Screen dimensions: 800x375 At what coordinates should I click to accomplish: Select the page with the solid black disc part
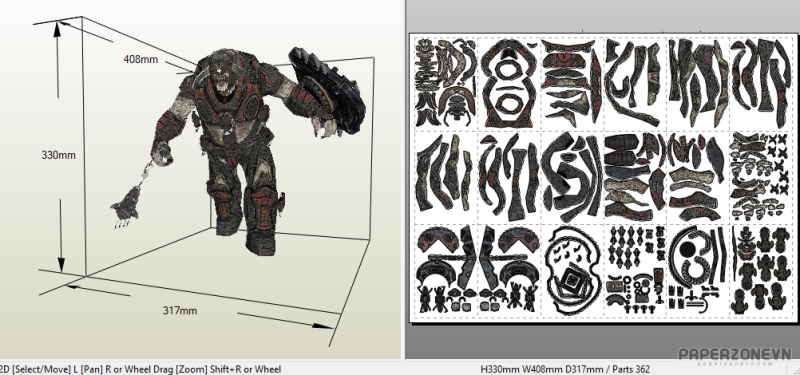click(x=698, y=269)
